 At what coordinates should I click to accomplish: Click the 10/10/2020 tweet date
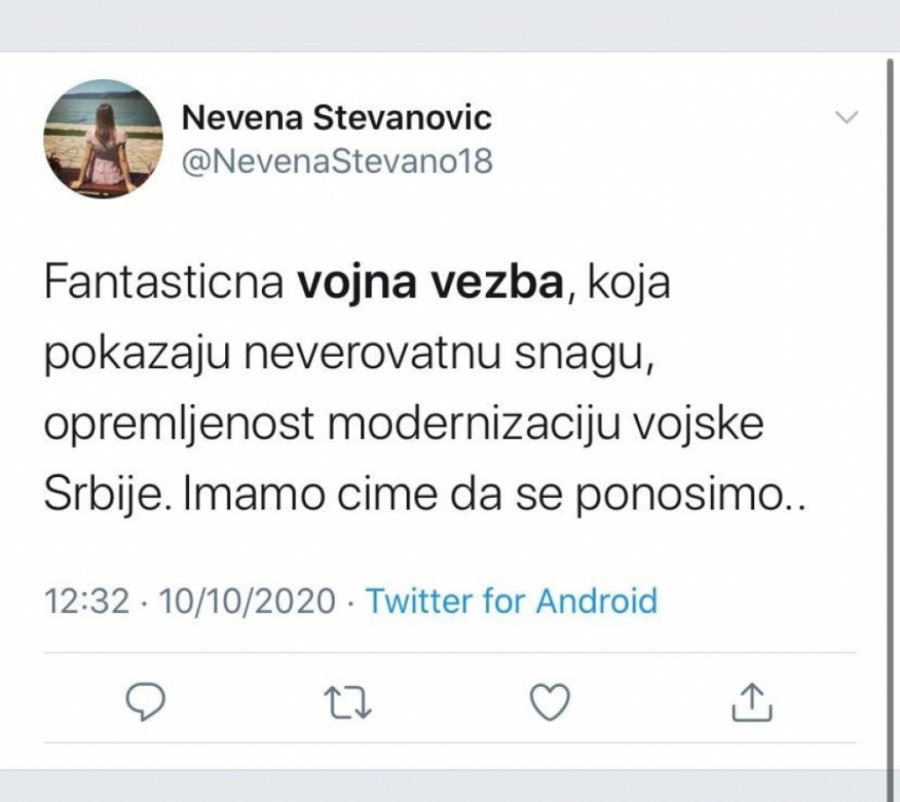pyautogui.click(x=246, y=601)
